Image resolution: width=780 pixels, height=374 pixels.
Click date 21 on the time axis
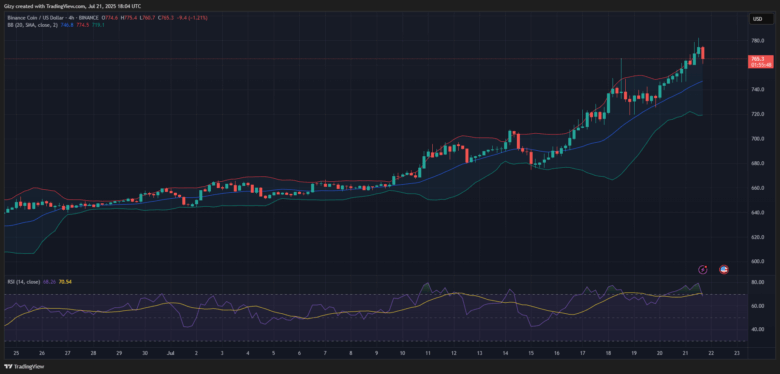coord(685,353)
